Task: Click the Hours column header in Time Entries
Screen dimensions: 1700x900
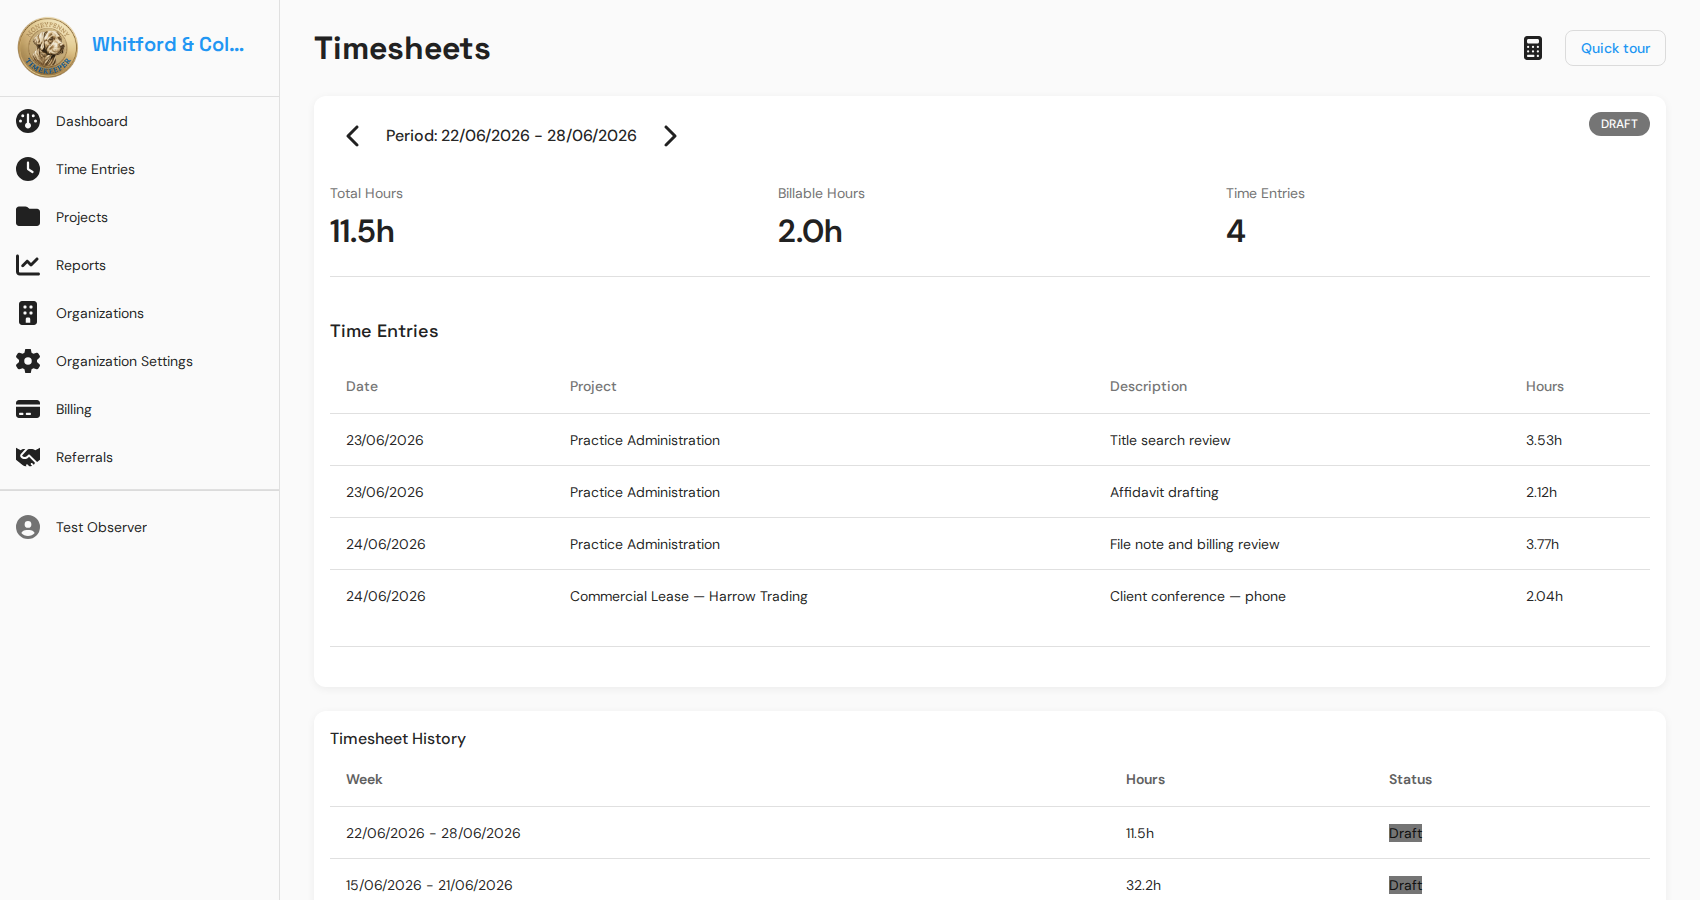Action: (x=1545, y=386)
